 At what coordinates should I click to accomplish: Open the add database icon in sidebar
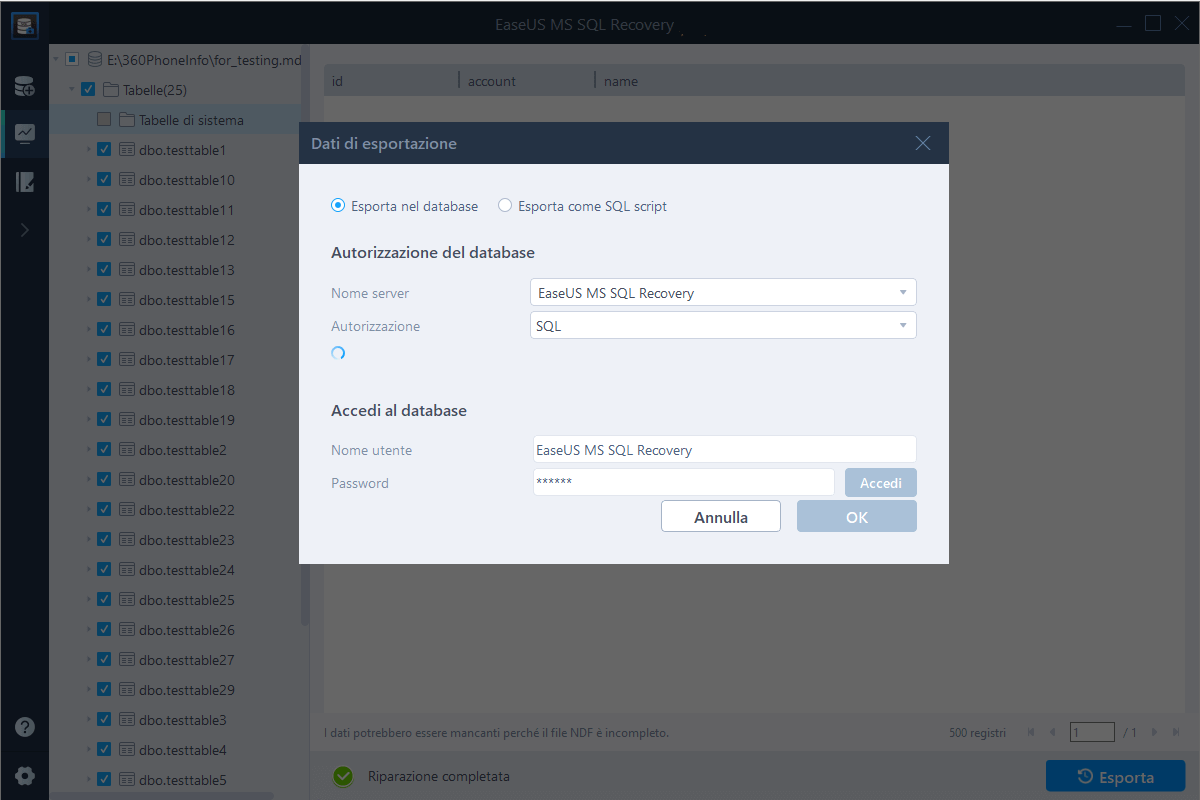click(25, 87)
